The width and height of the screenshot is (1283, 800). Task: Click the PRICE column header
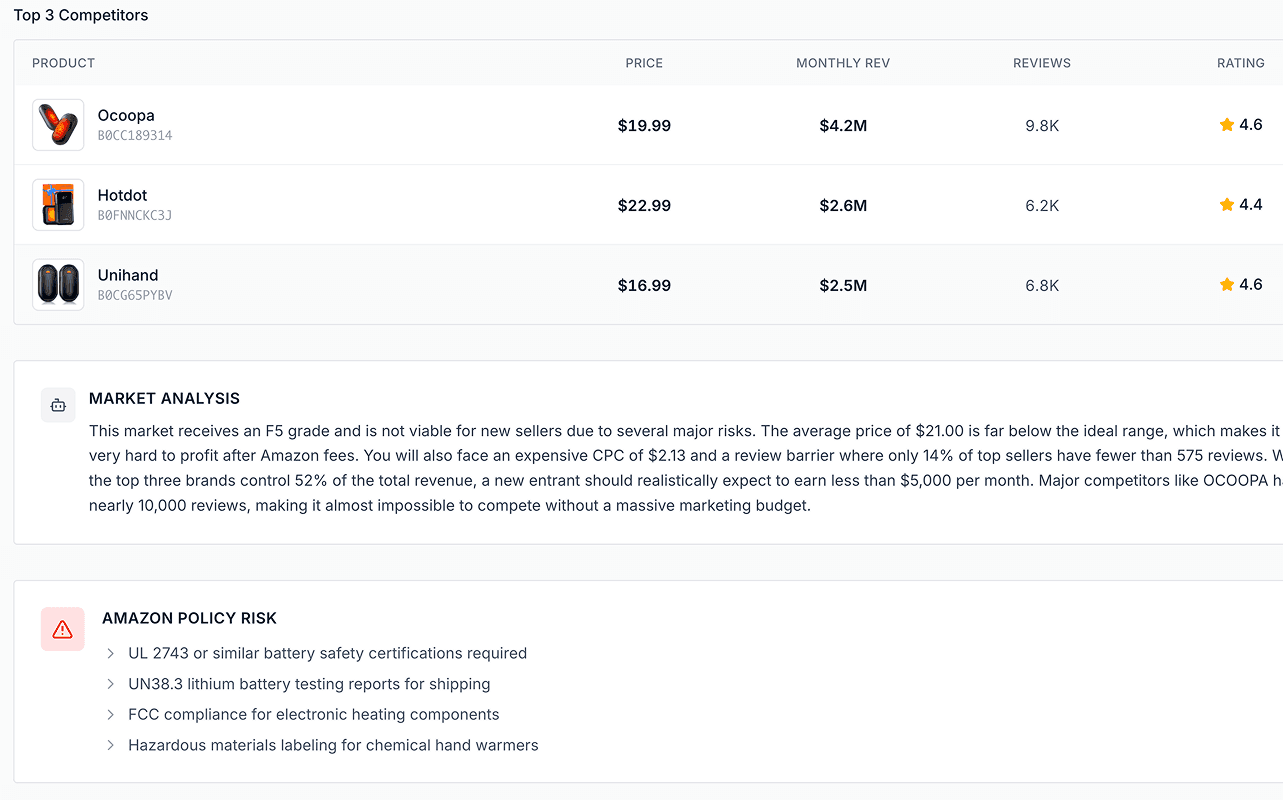[x=644, y=63]
